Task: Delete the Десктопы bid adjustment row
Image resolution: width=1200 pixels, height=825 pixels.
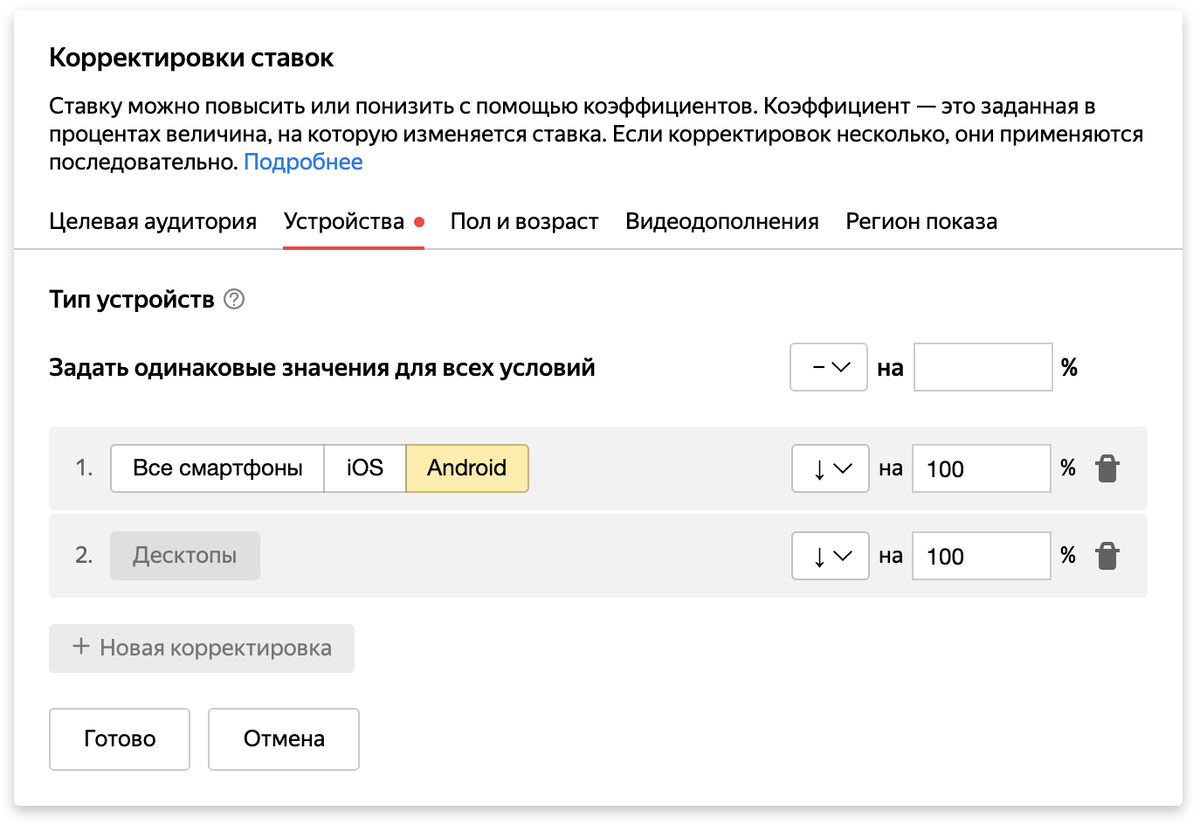Action: (1107, 556)
